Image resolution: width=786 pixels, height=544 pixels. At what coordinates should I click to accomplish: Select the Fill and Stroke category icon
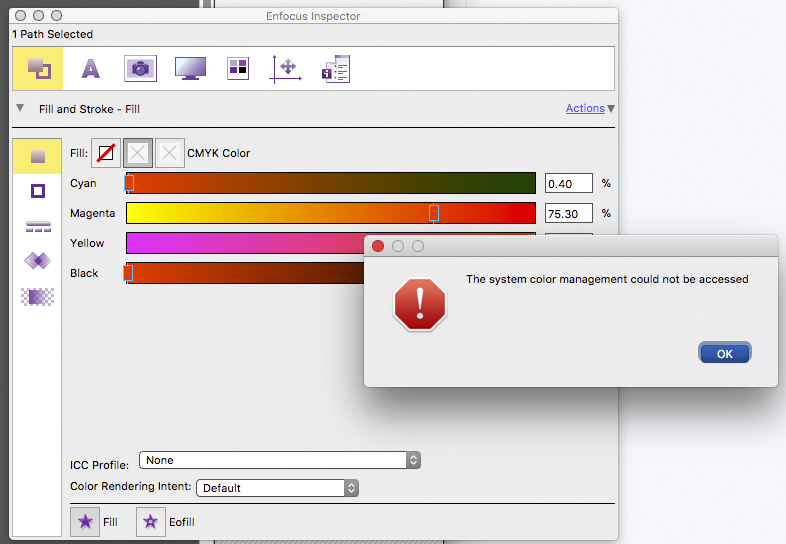[38, 69]
